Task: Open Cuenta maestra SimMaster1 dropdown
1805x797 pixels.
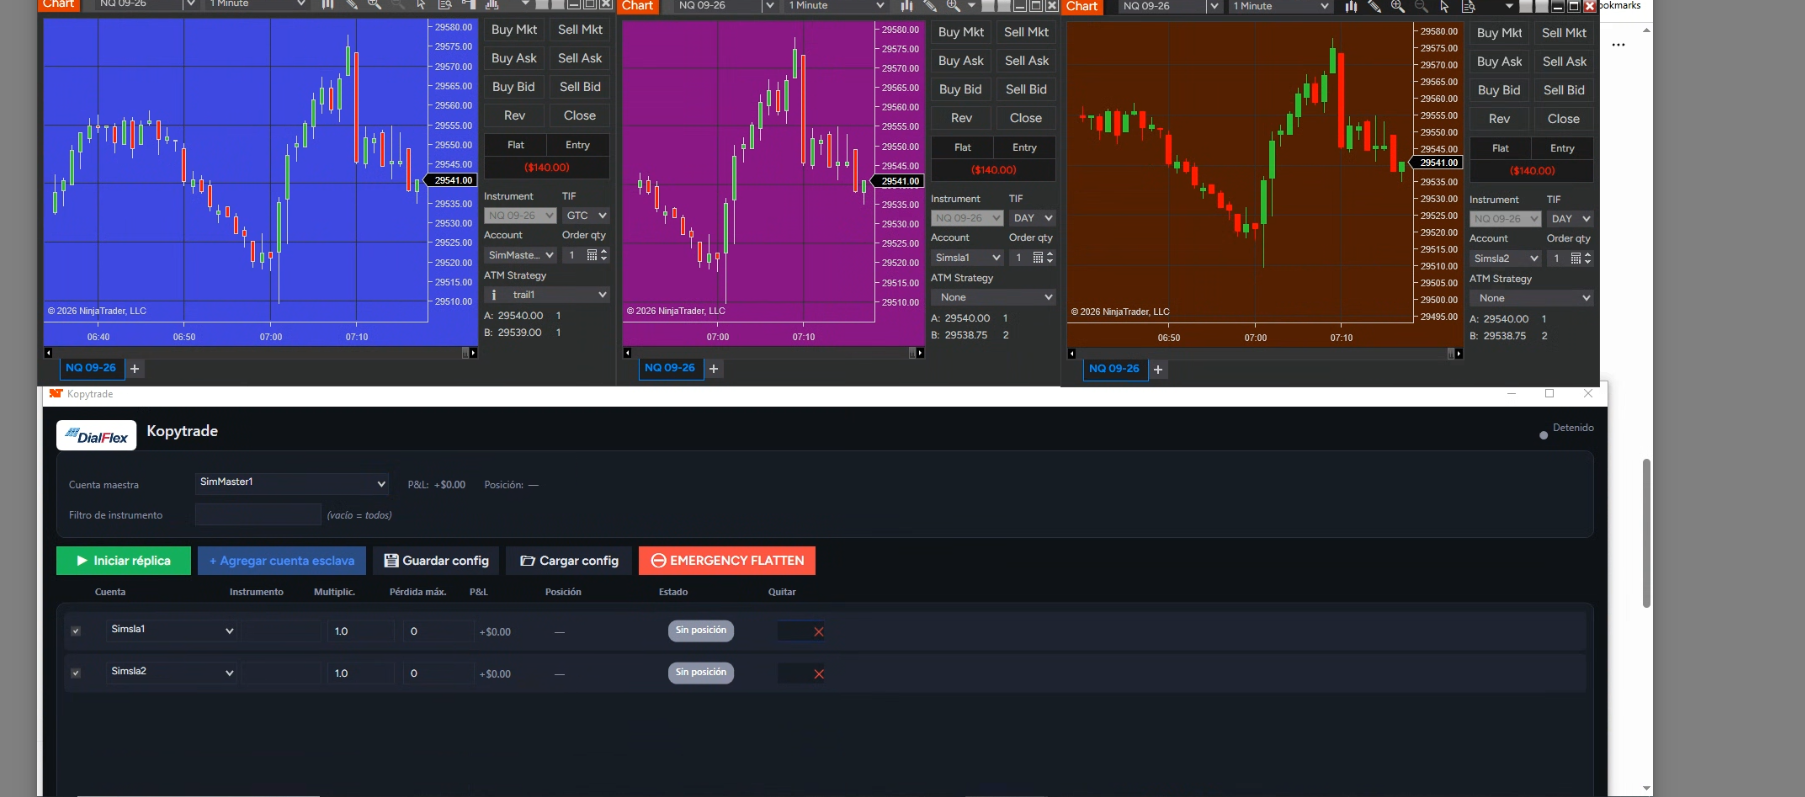Action: pyautogui.click(x=292, y=483)
